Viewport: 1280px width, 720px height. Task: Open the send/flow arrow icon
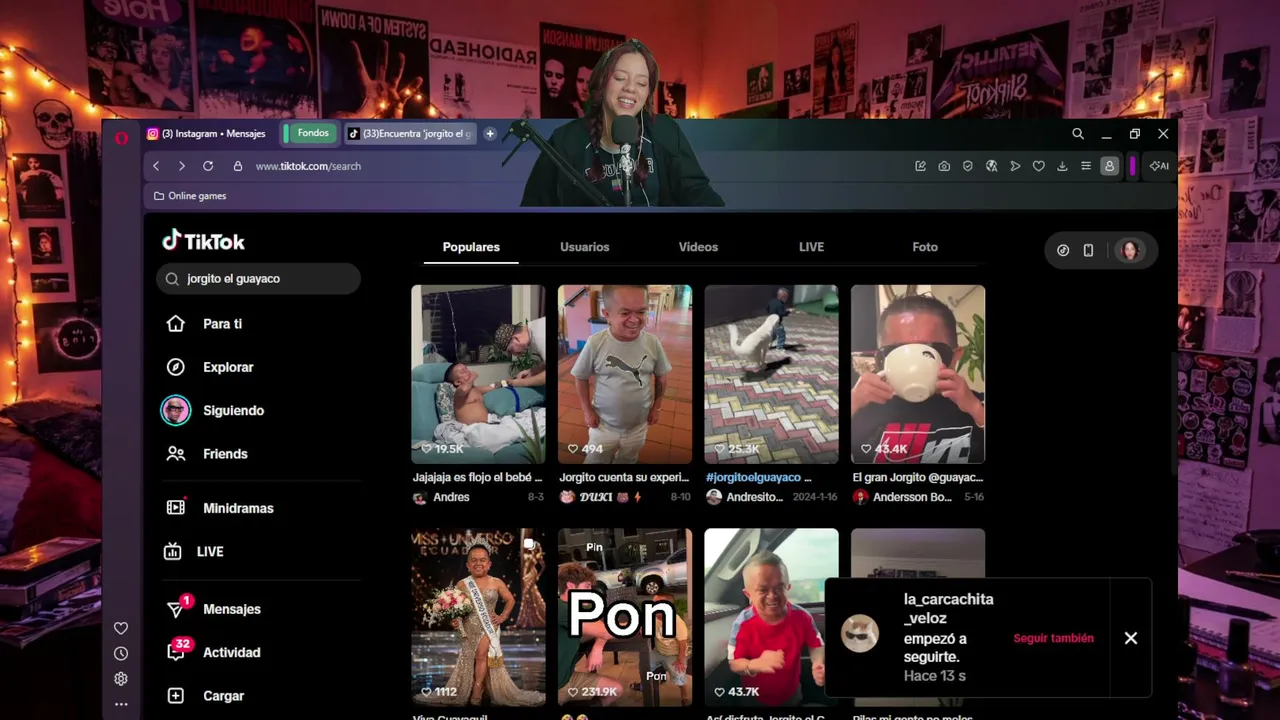1015,166
